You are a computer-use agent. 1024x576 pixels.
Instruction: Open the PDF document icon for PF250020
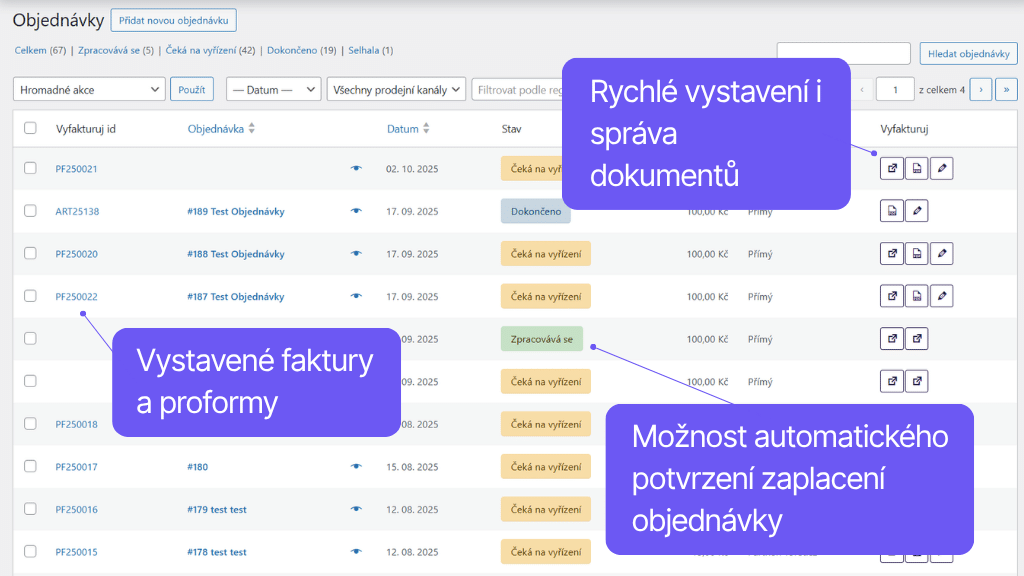tap(916, 253)
